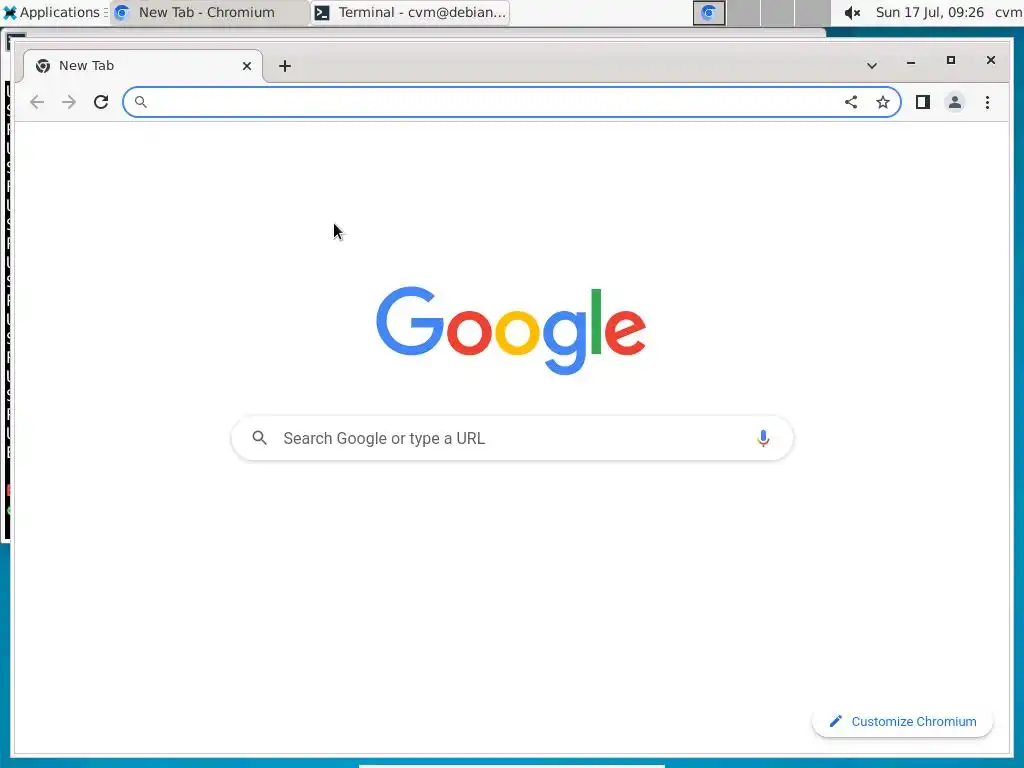The height and width of the screenshot is (768, 1024).
Task: Close the New Tab tab
Action: click(x=247, y=66)
